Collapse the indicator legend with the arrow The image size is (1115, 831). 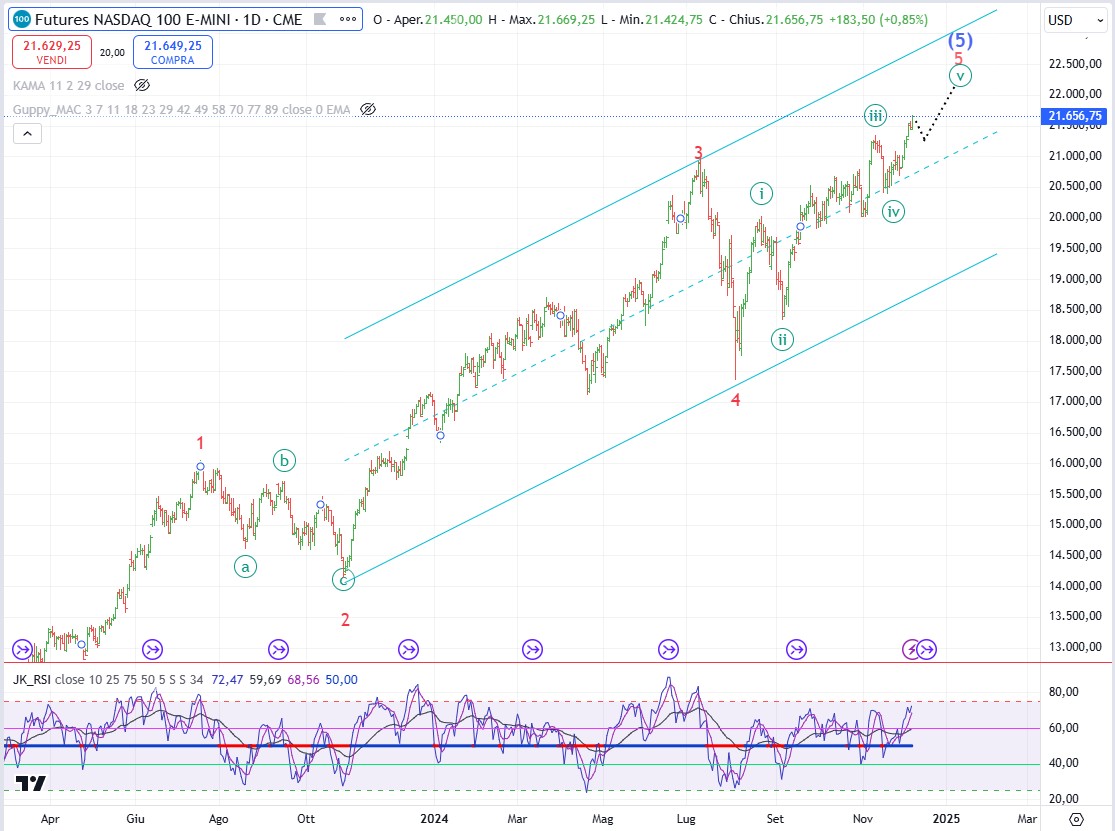click(27, 133)
